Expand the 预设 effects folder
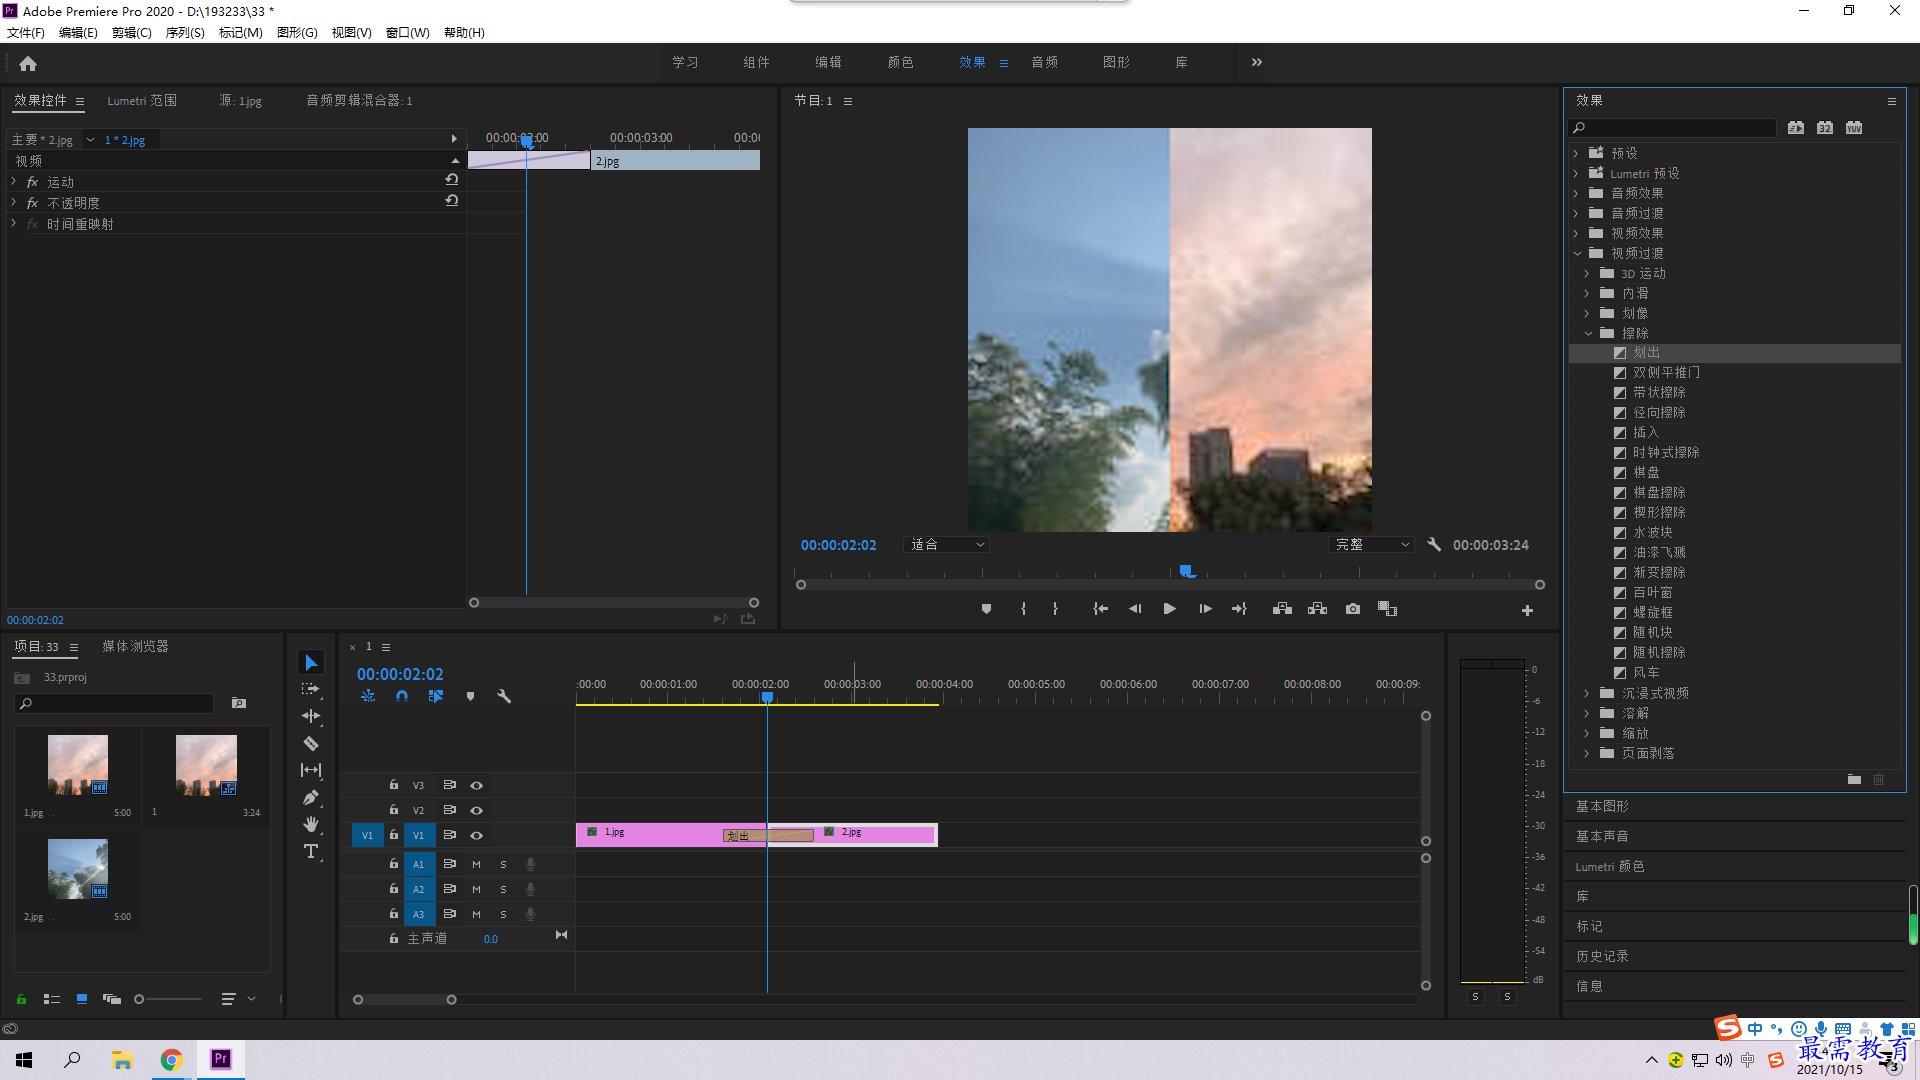Viewport: 1920px width, 1080px height. [x=1576, y=153]
